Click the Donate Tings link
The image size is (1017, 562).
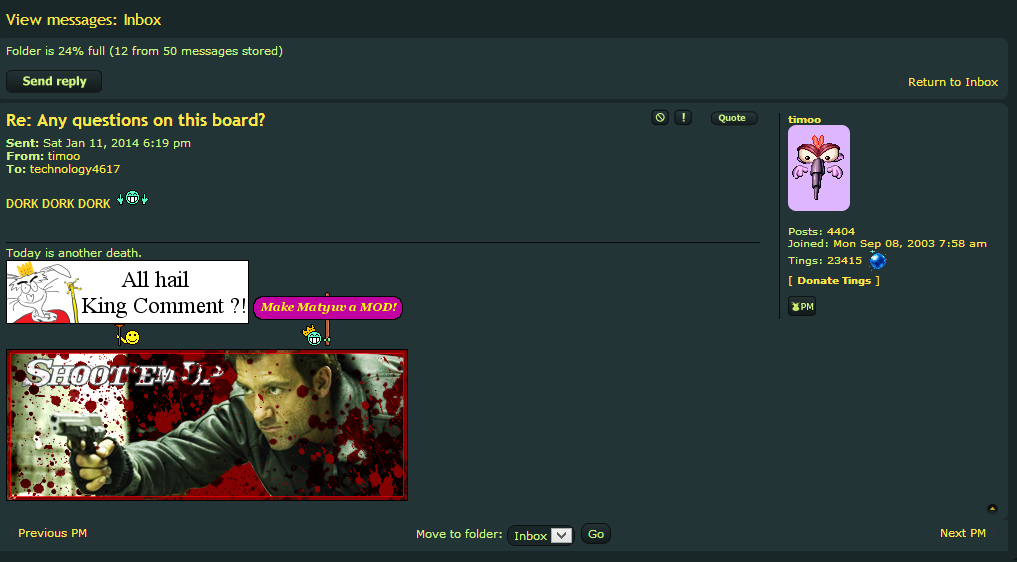click(x=834, y=280)
